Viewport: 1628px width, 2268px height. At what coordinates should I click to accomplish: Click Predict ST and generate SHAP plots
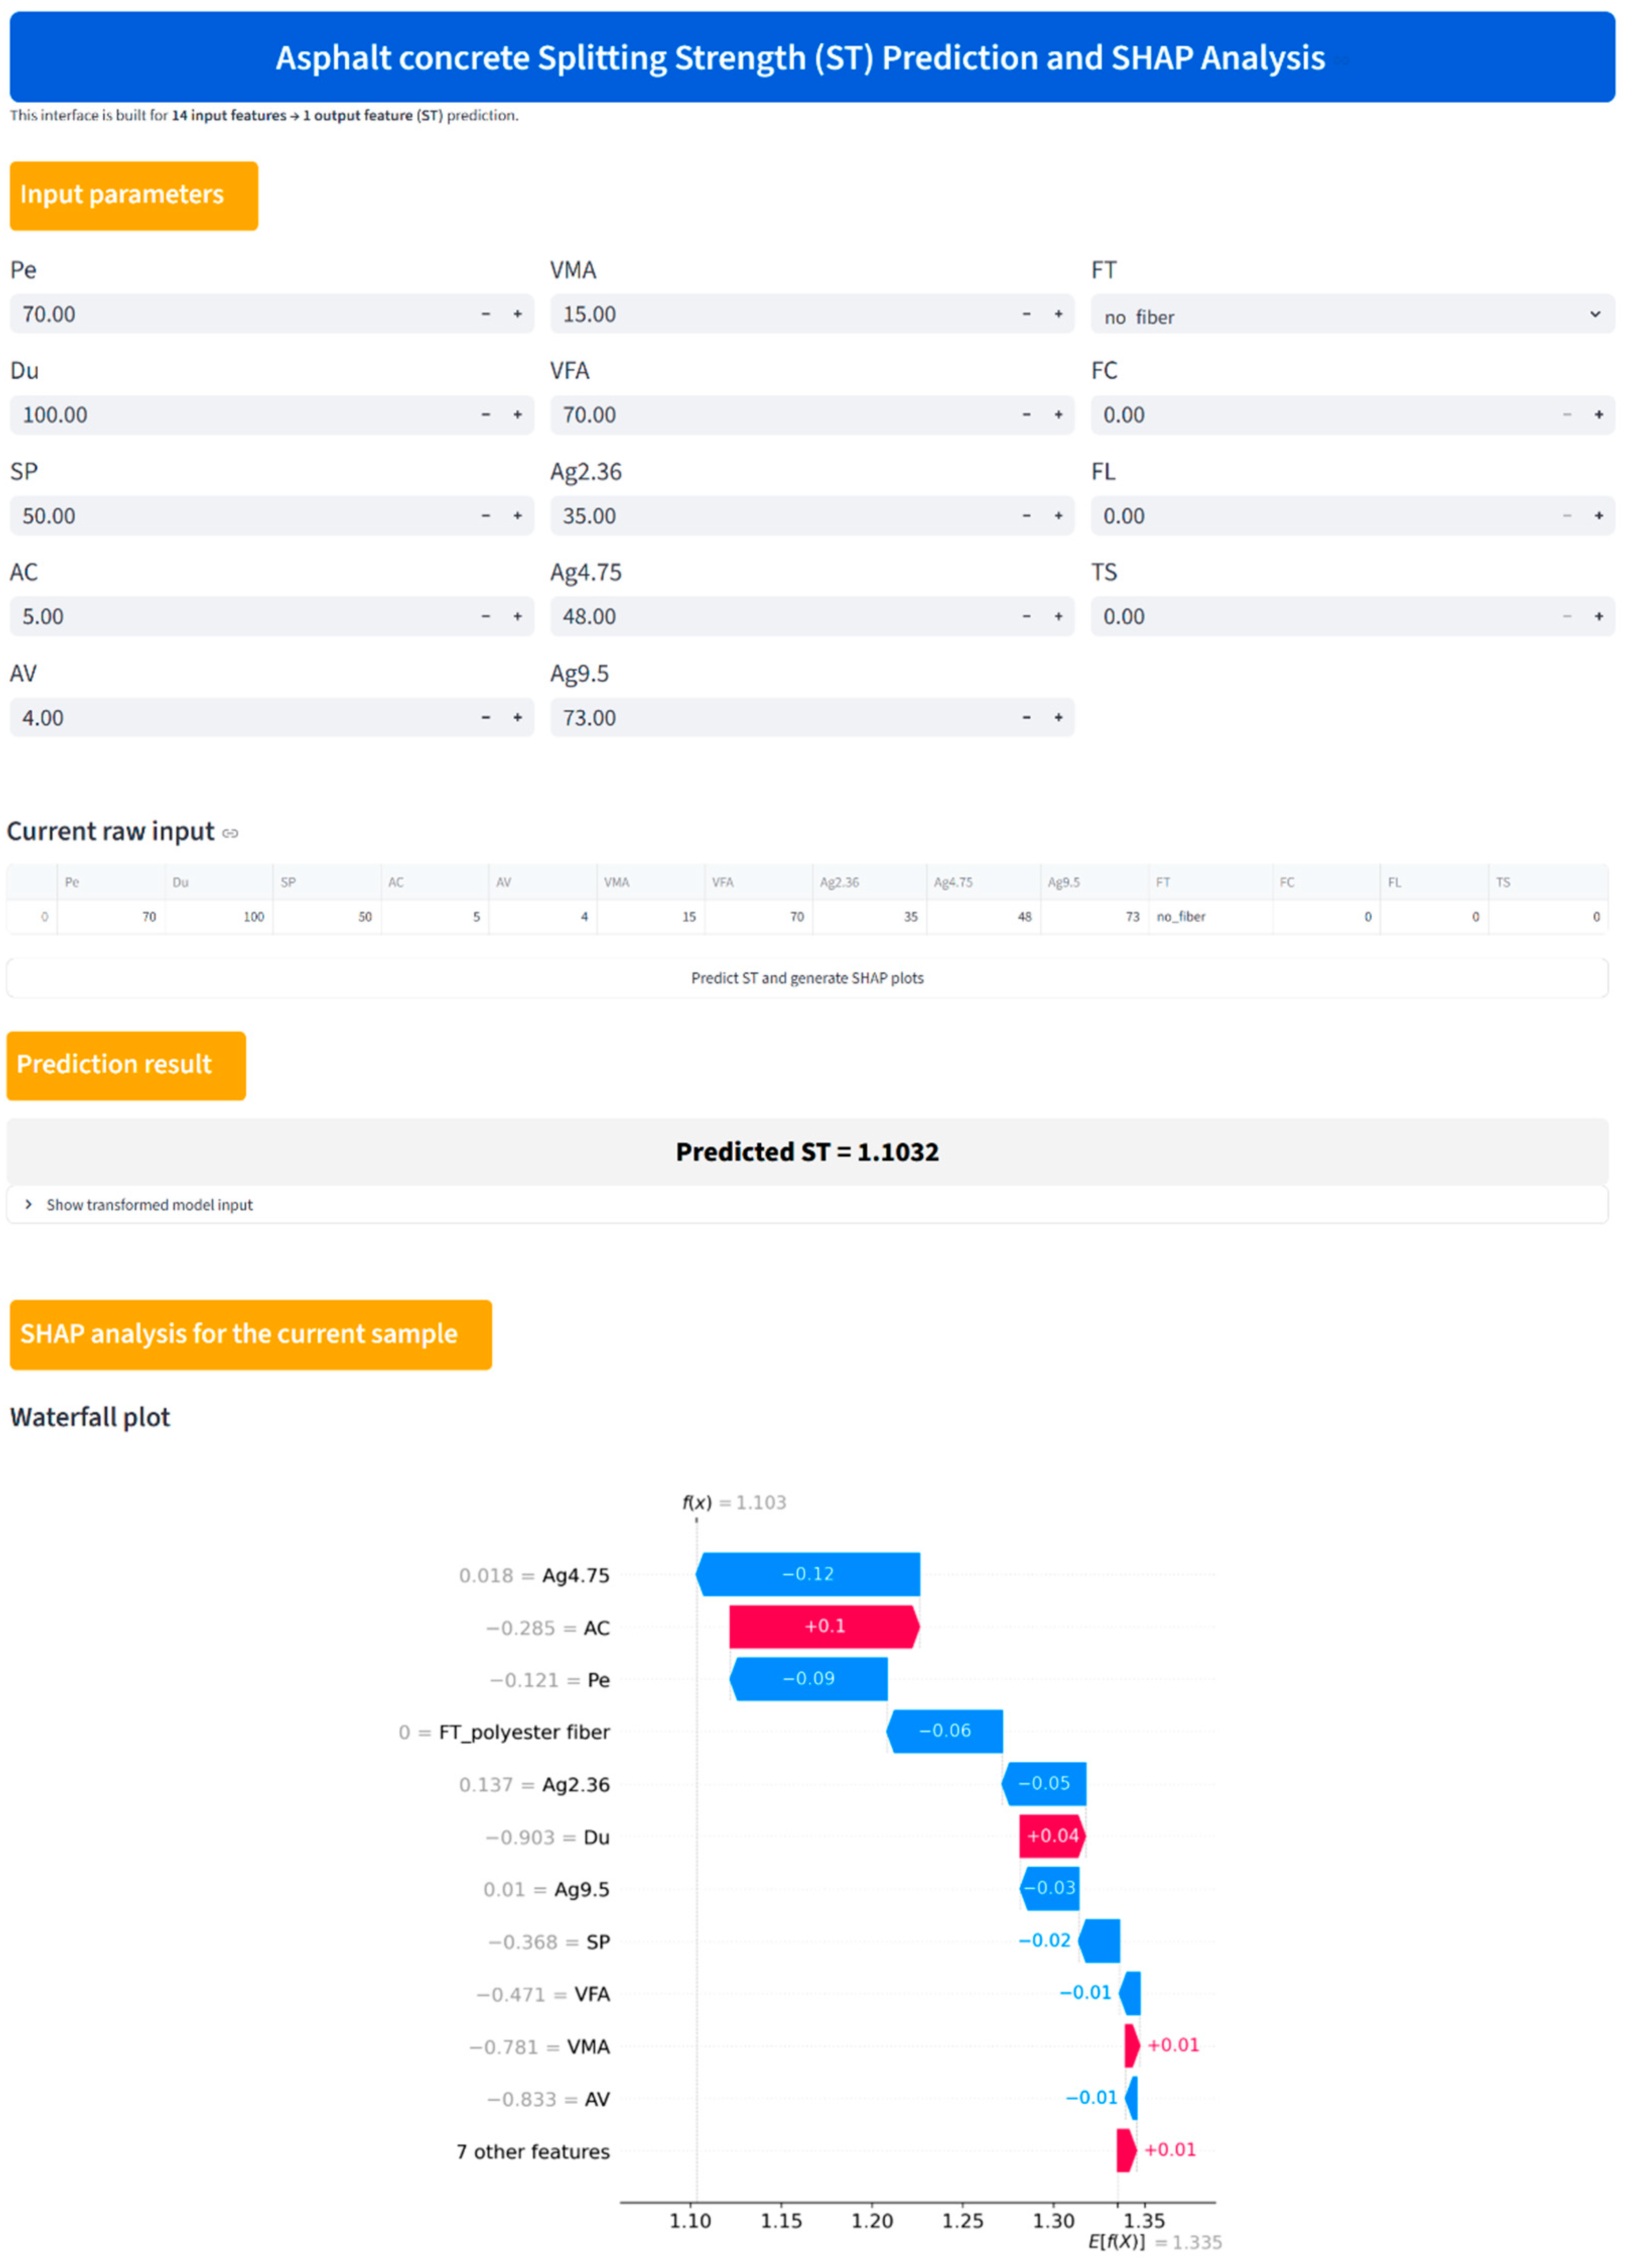pos(807,978)
